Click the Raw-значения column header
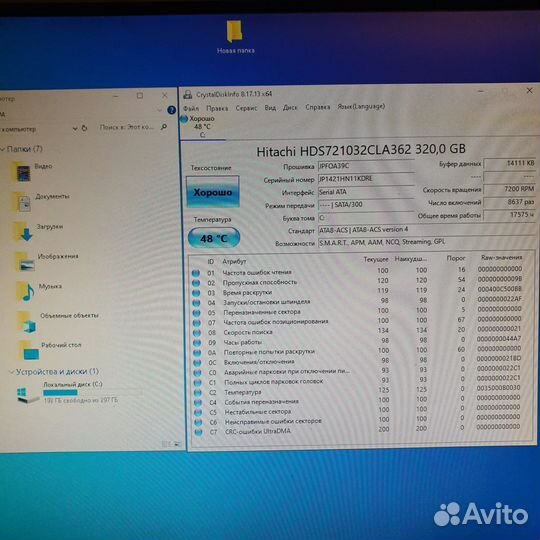The height and width of the screenshot is (540, 540). tap(501, 257)
